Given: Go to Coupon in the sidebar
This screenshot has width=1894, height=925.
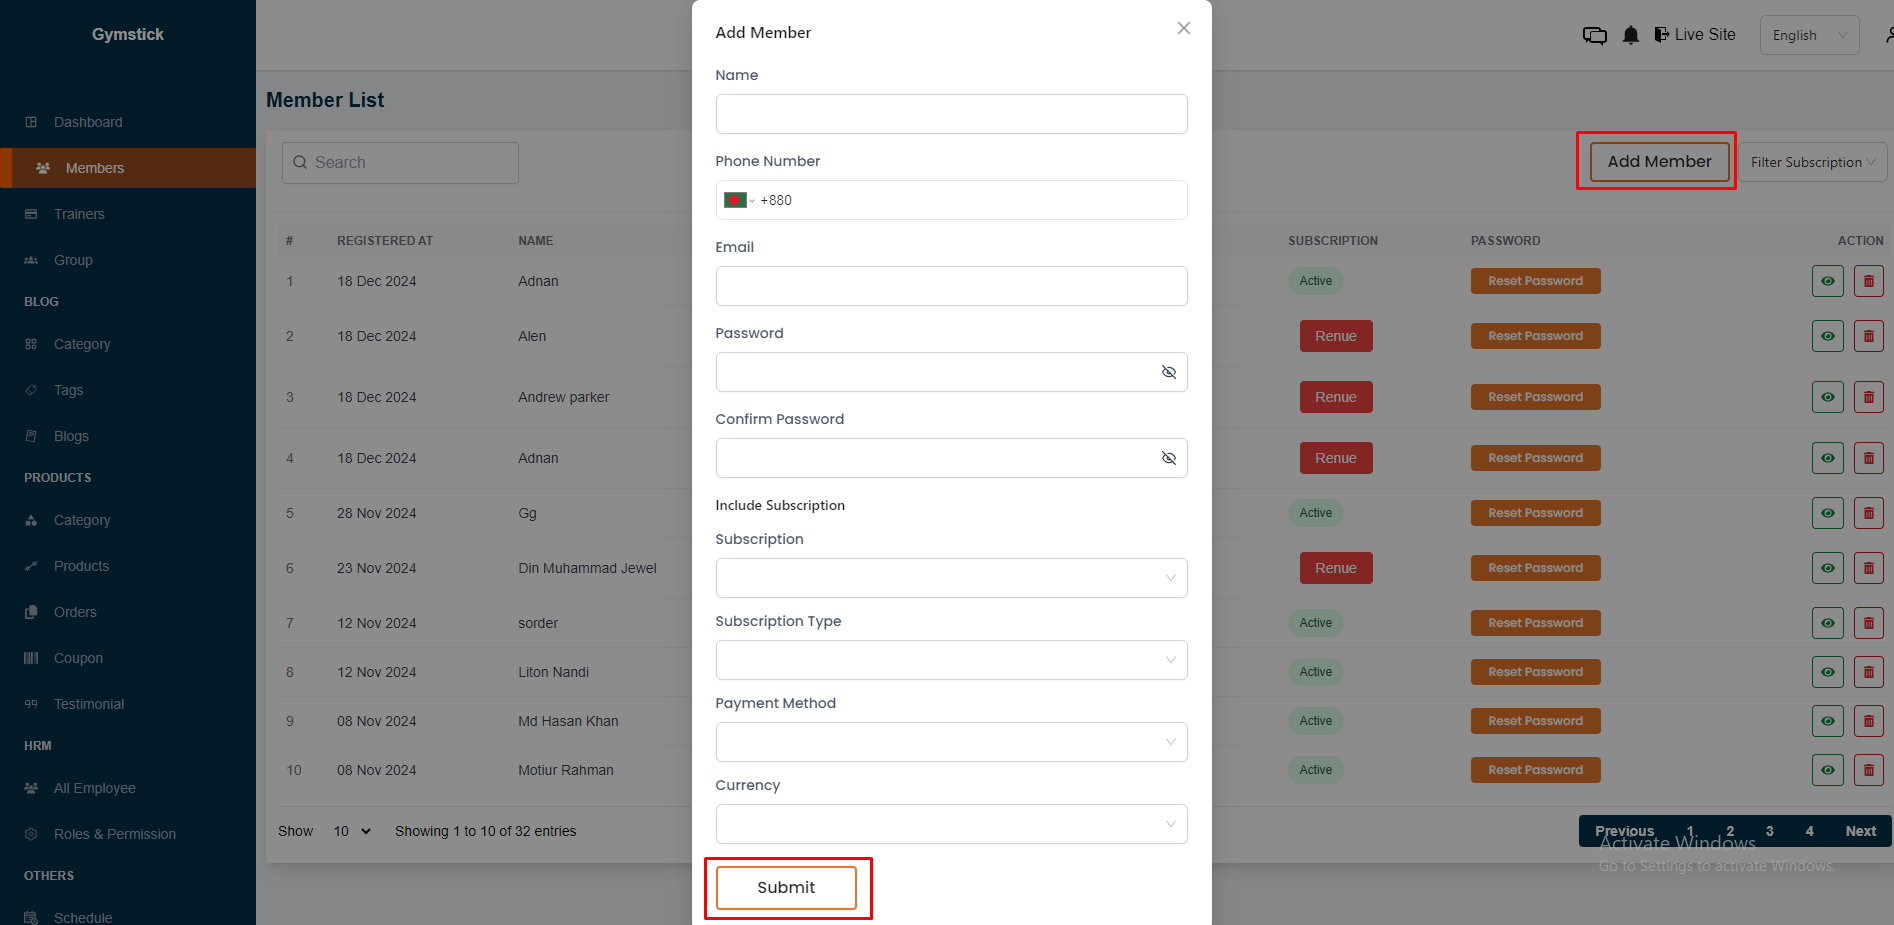Looking at the screenshot, I should pyautogui.click(x=78, y=658).
